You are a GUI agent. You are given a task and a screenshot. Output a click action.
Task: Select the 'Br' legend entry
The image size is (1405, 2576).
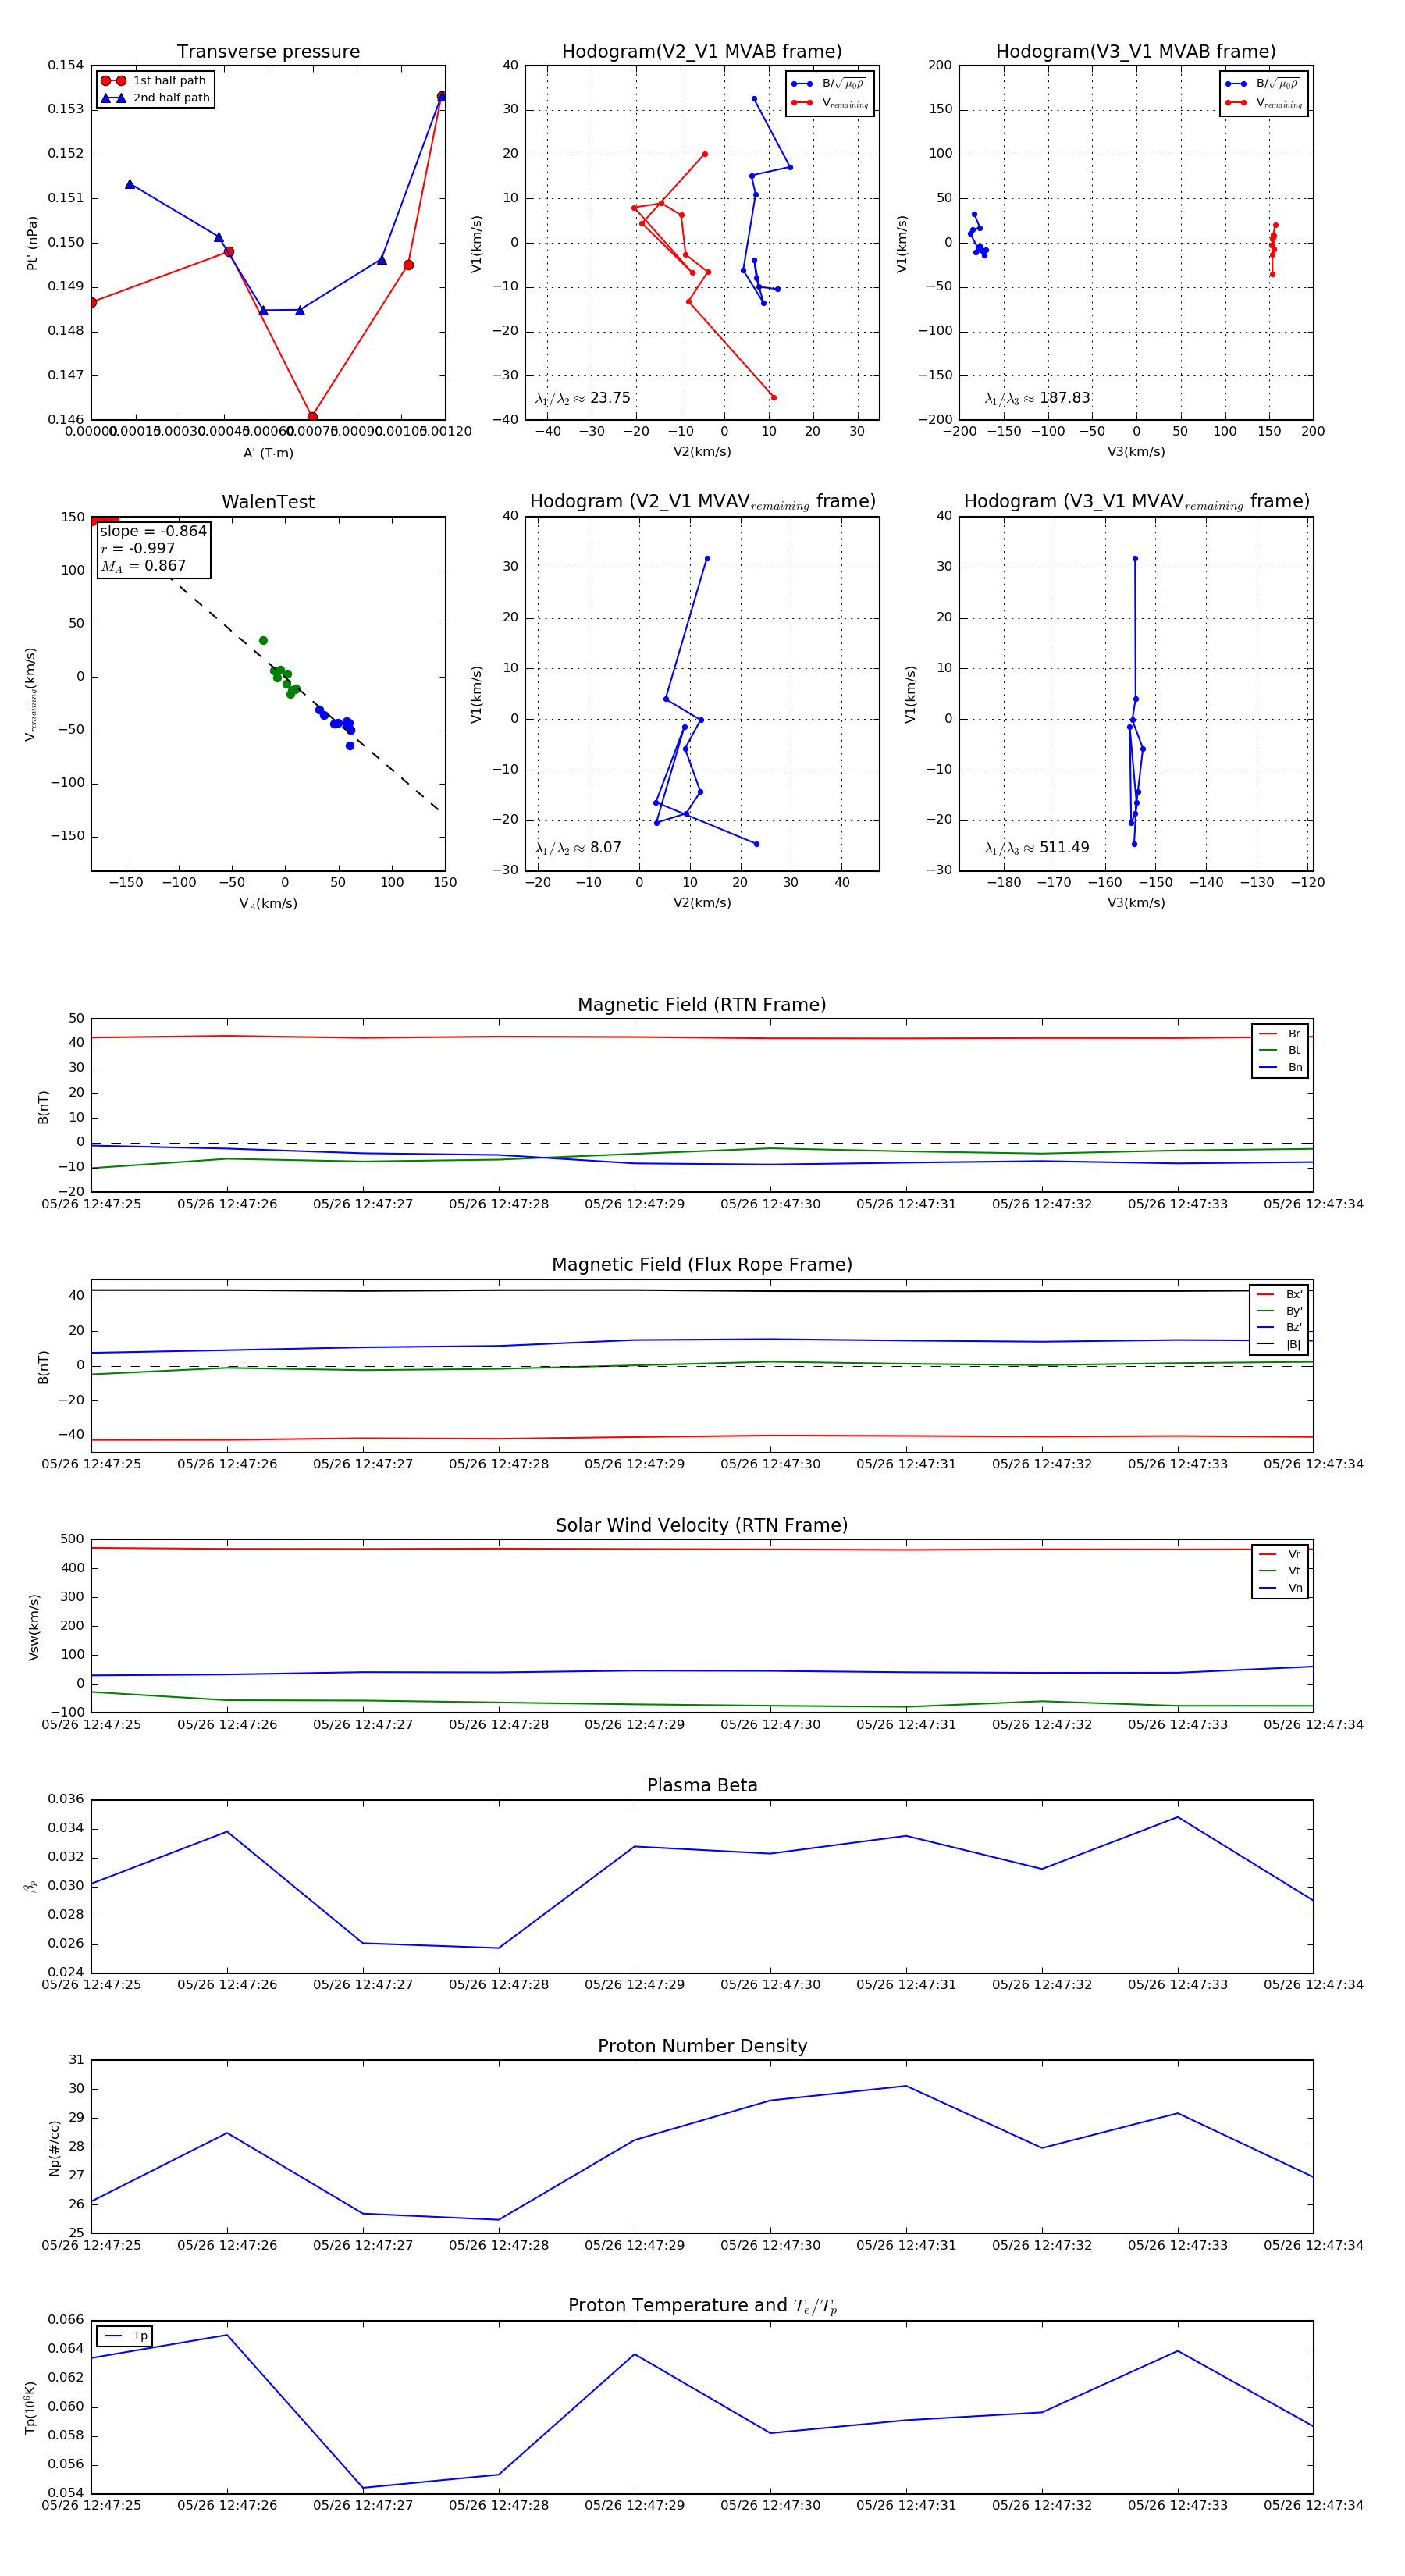tap(1280, 1034)
